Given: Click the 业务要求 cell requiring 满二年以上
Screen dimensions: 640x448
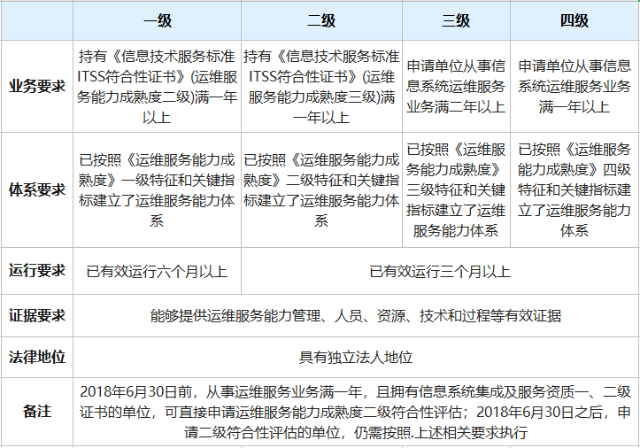Looking at the screenshot, I should click(455, 86).
